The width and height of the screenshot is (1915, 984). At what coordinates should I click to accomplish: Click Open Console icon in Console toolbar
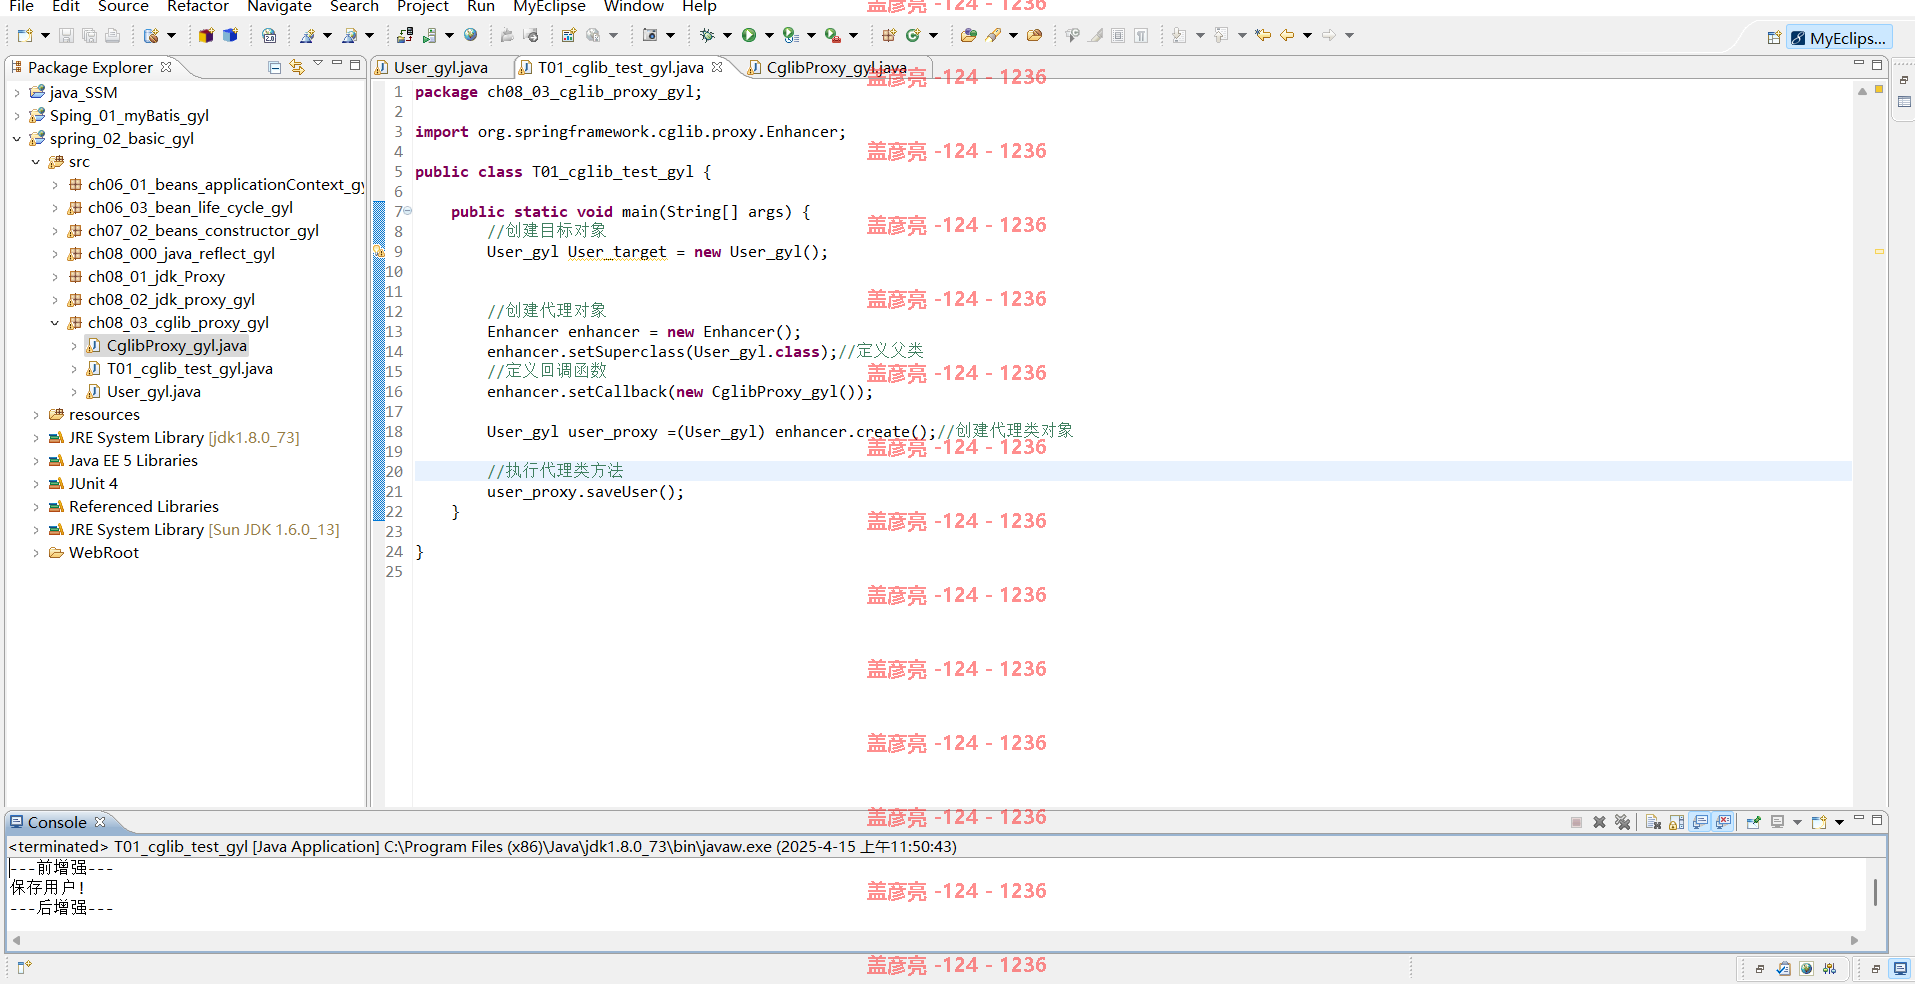click(x=1819, y=822)
